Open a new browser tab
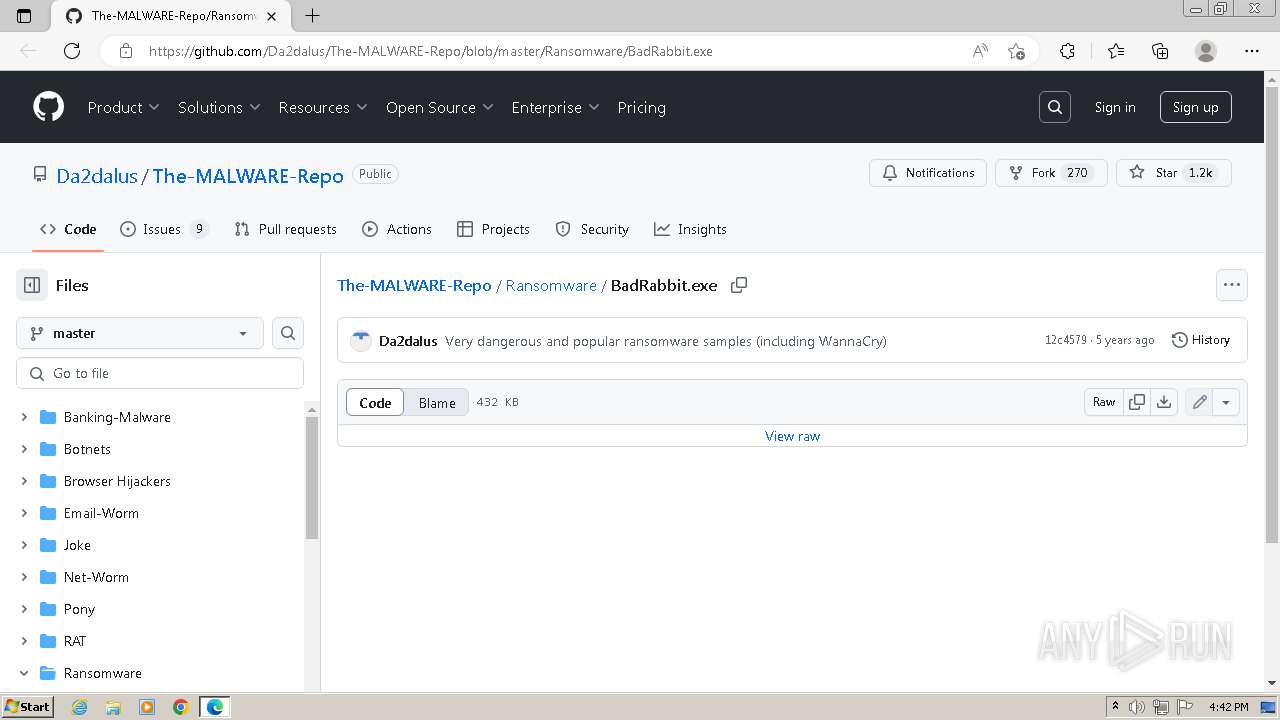 [x=313, y=16]
